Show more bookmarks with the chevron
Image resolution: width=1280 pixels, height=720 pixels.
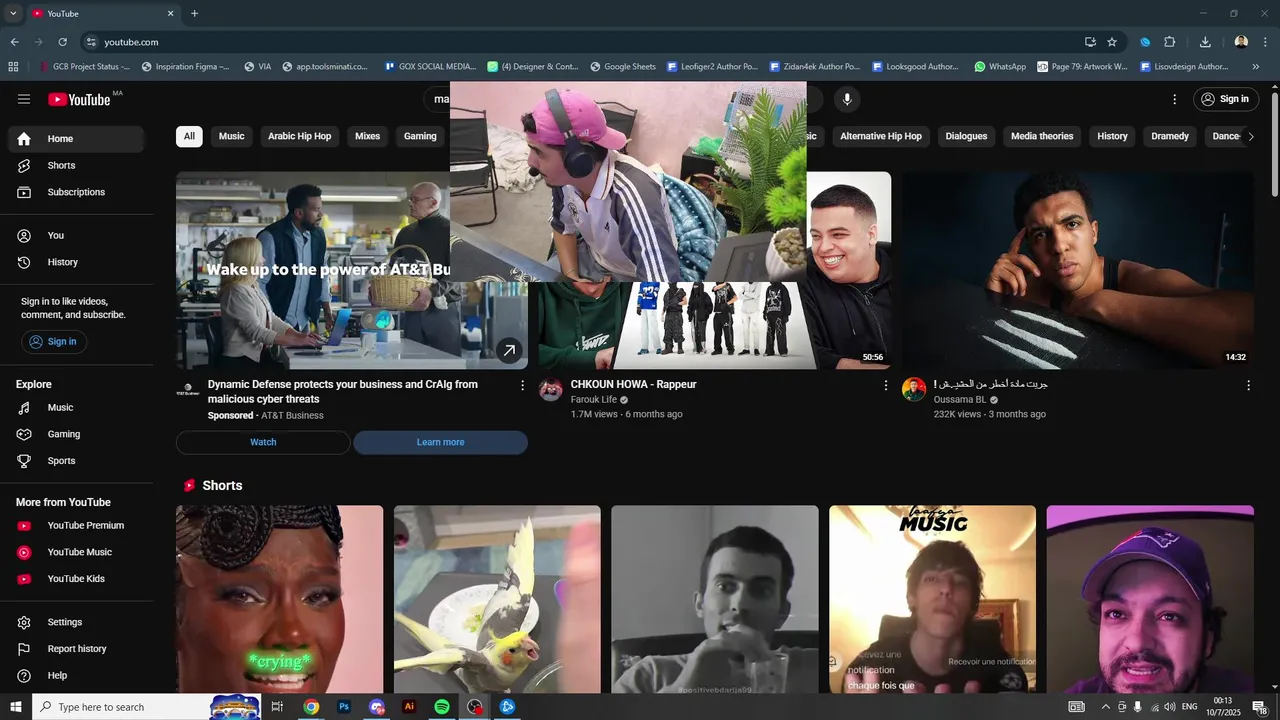(x=1256, y=67)
